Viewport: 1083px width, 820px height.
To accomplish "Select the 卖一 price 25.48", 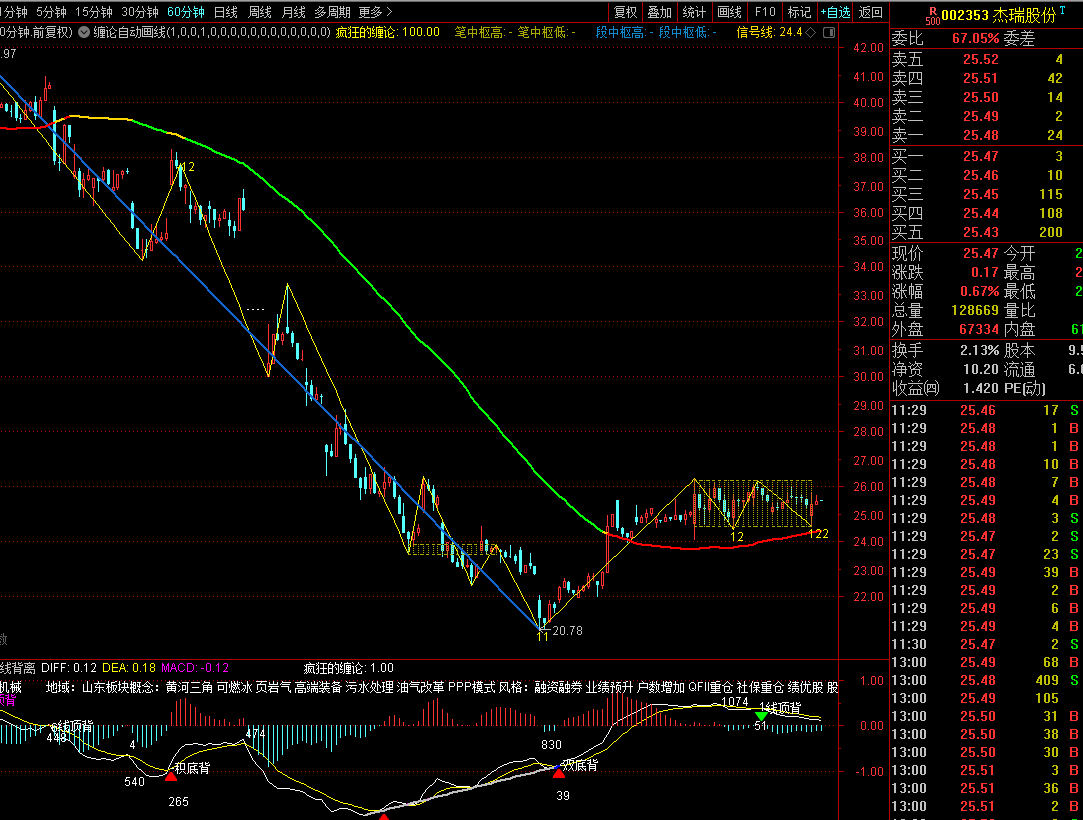I will point(981,135).
